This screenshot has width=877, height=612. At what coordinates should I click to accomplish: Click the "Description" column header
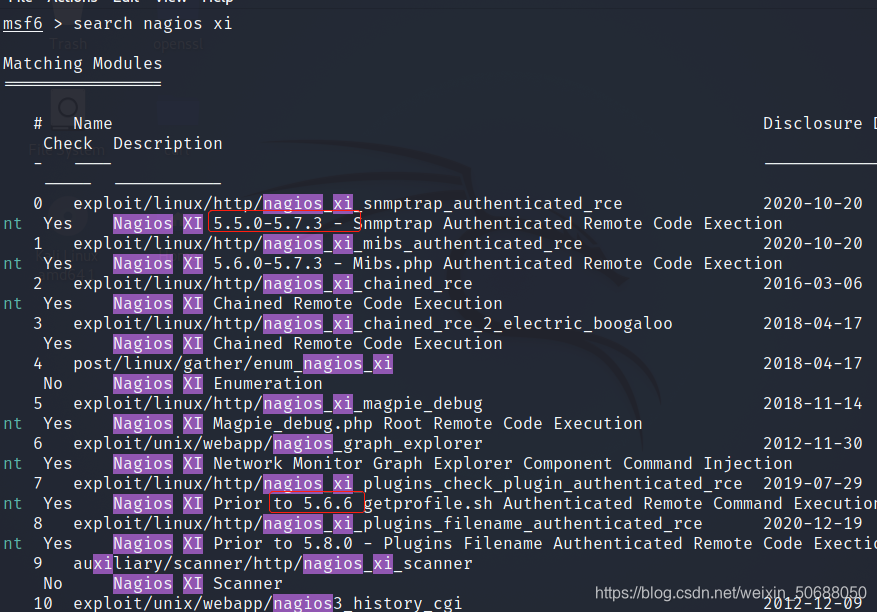[x=168, y=144]
